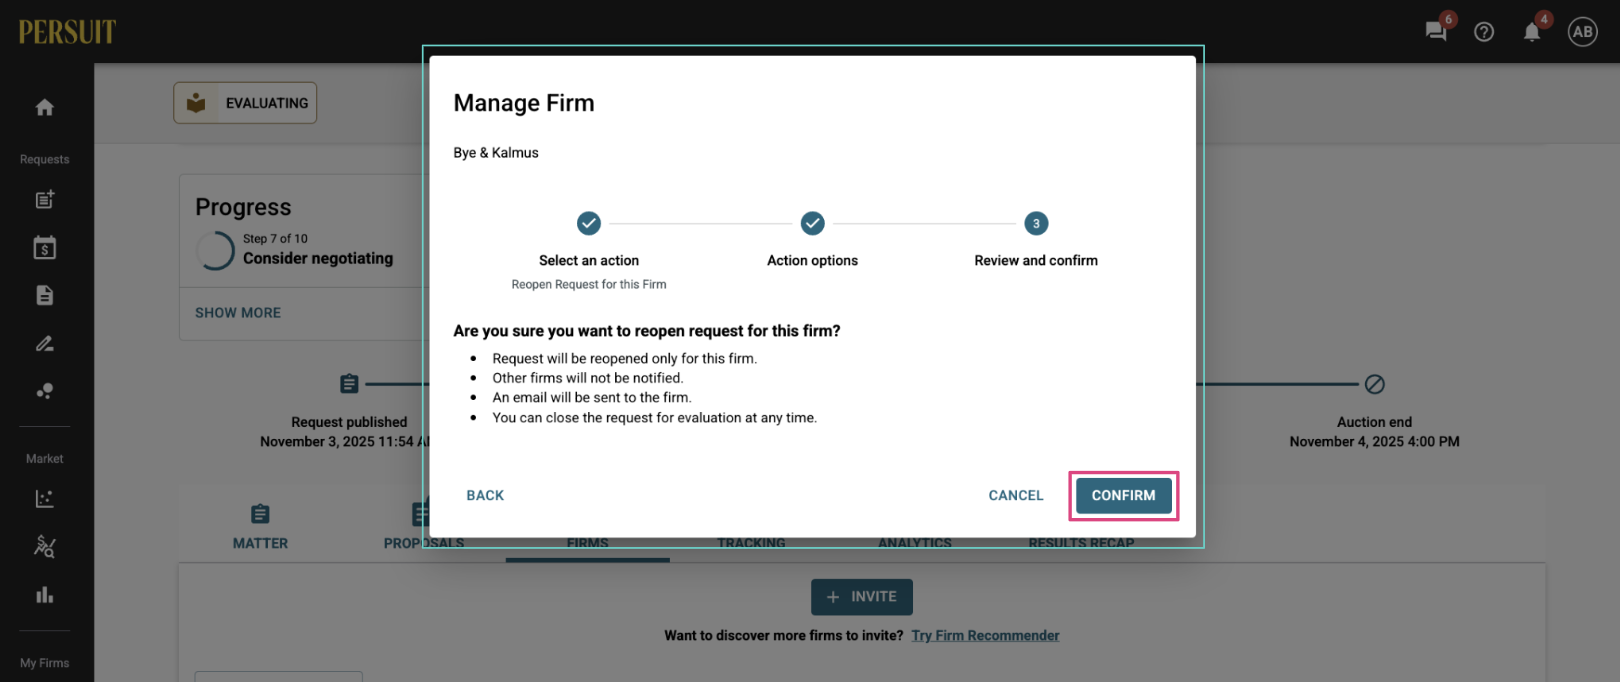The height and width of the screenshot is (682, 1620).
Task: Click the progress circle indicator for Step 7
Action: 215,251
